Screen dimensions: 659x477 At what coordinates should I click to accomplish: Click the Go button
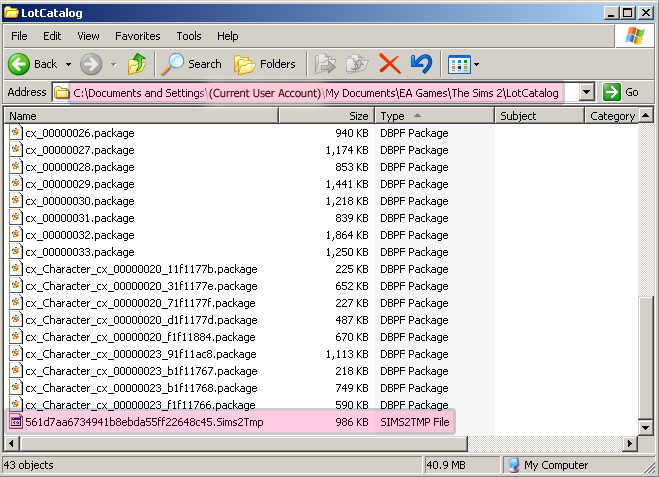[x=621, y=92]
